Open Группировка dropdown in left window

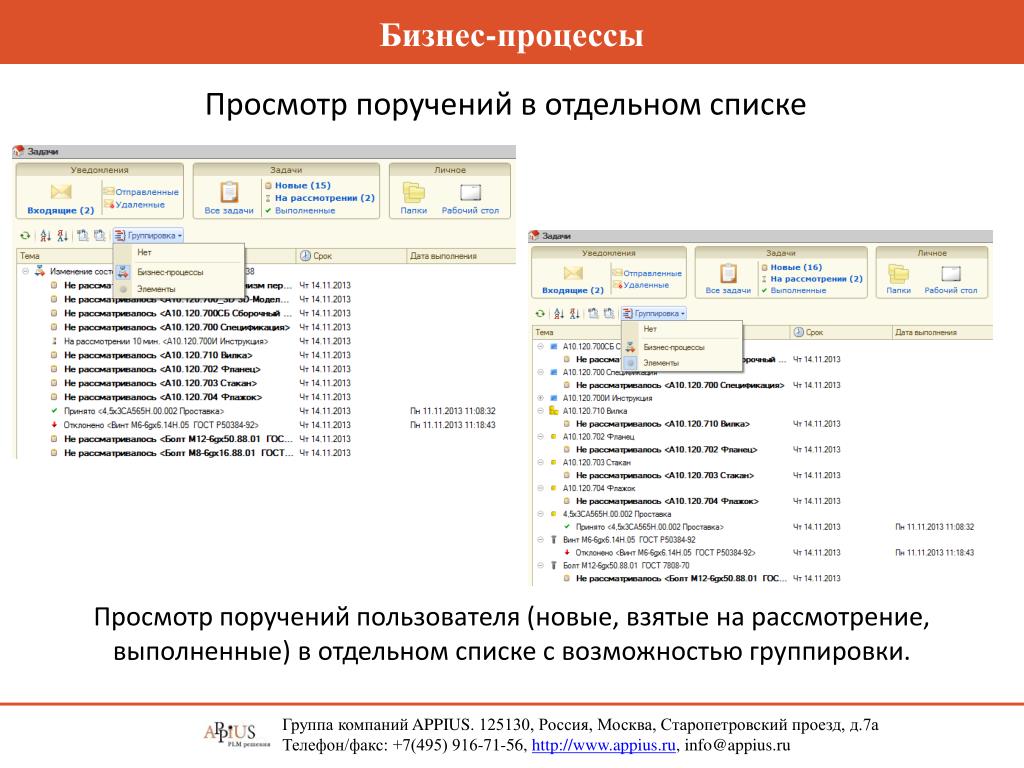tap(148, 236)
